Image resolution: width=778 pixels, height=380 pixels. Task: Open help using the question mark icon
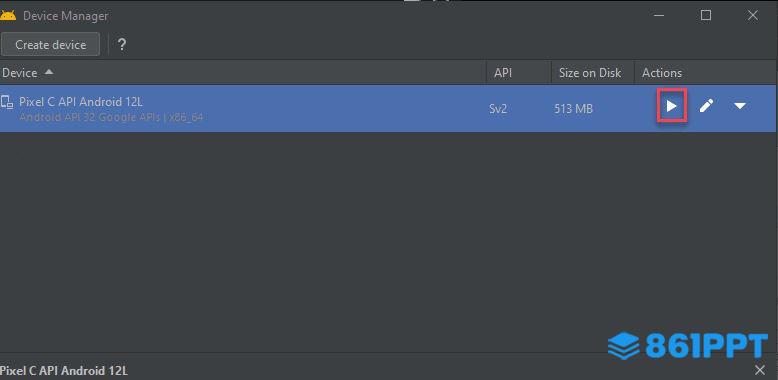[x=122, y=45]
